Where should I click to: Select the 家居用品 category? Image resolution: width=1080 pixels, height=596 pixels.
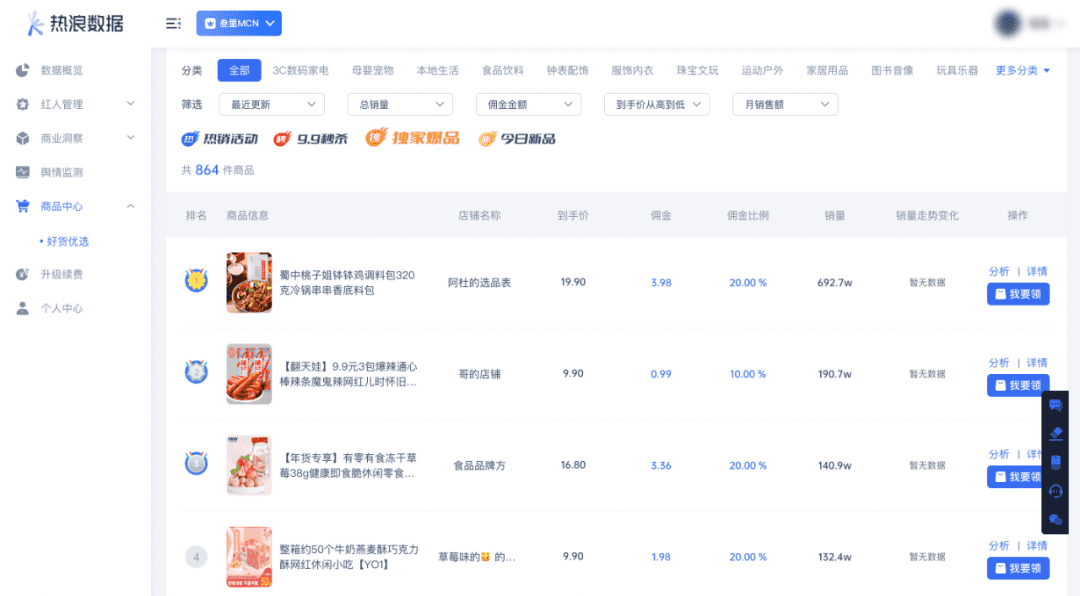827,70
